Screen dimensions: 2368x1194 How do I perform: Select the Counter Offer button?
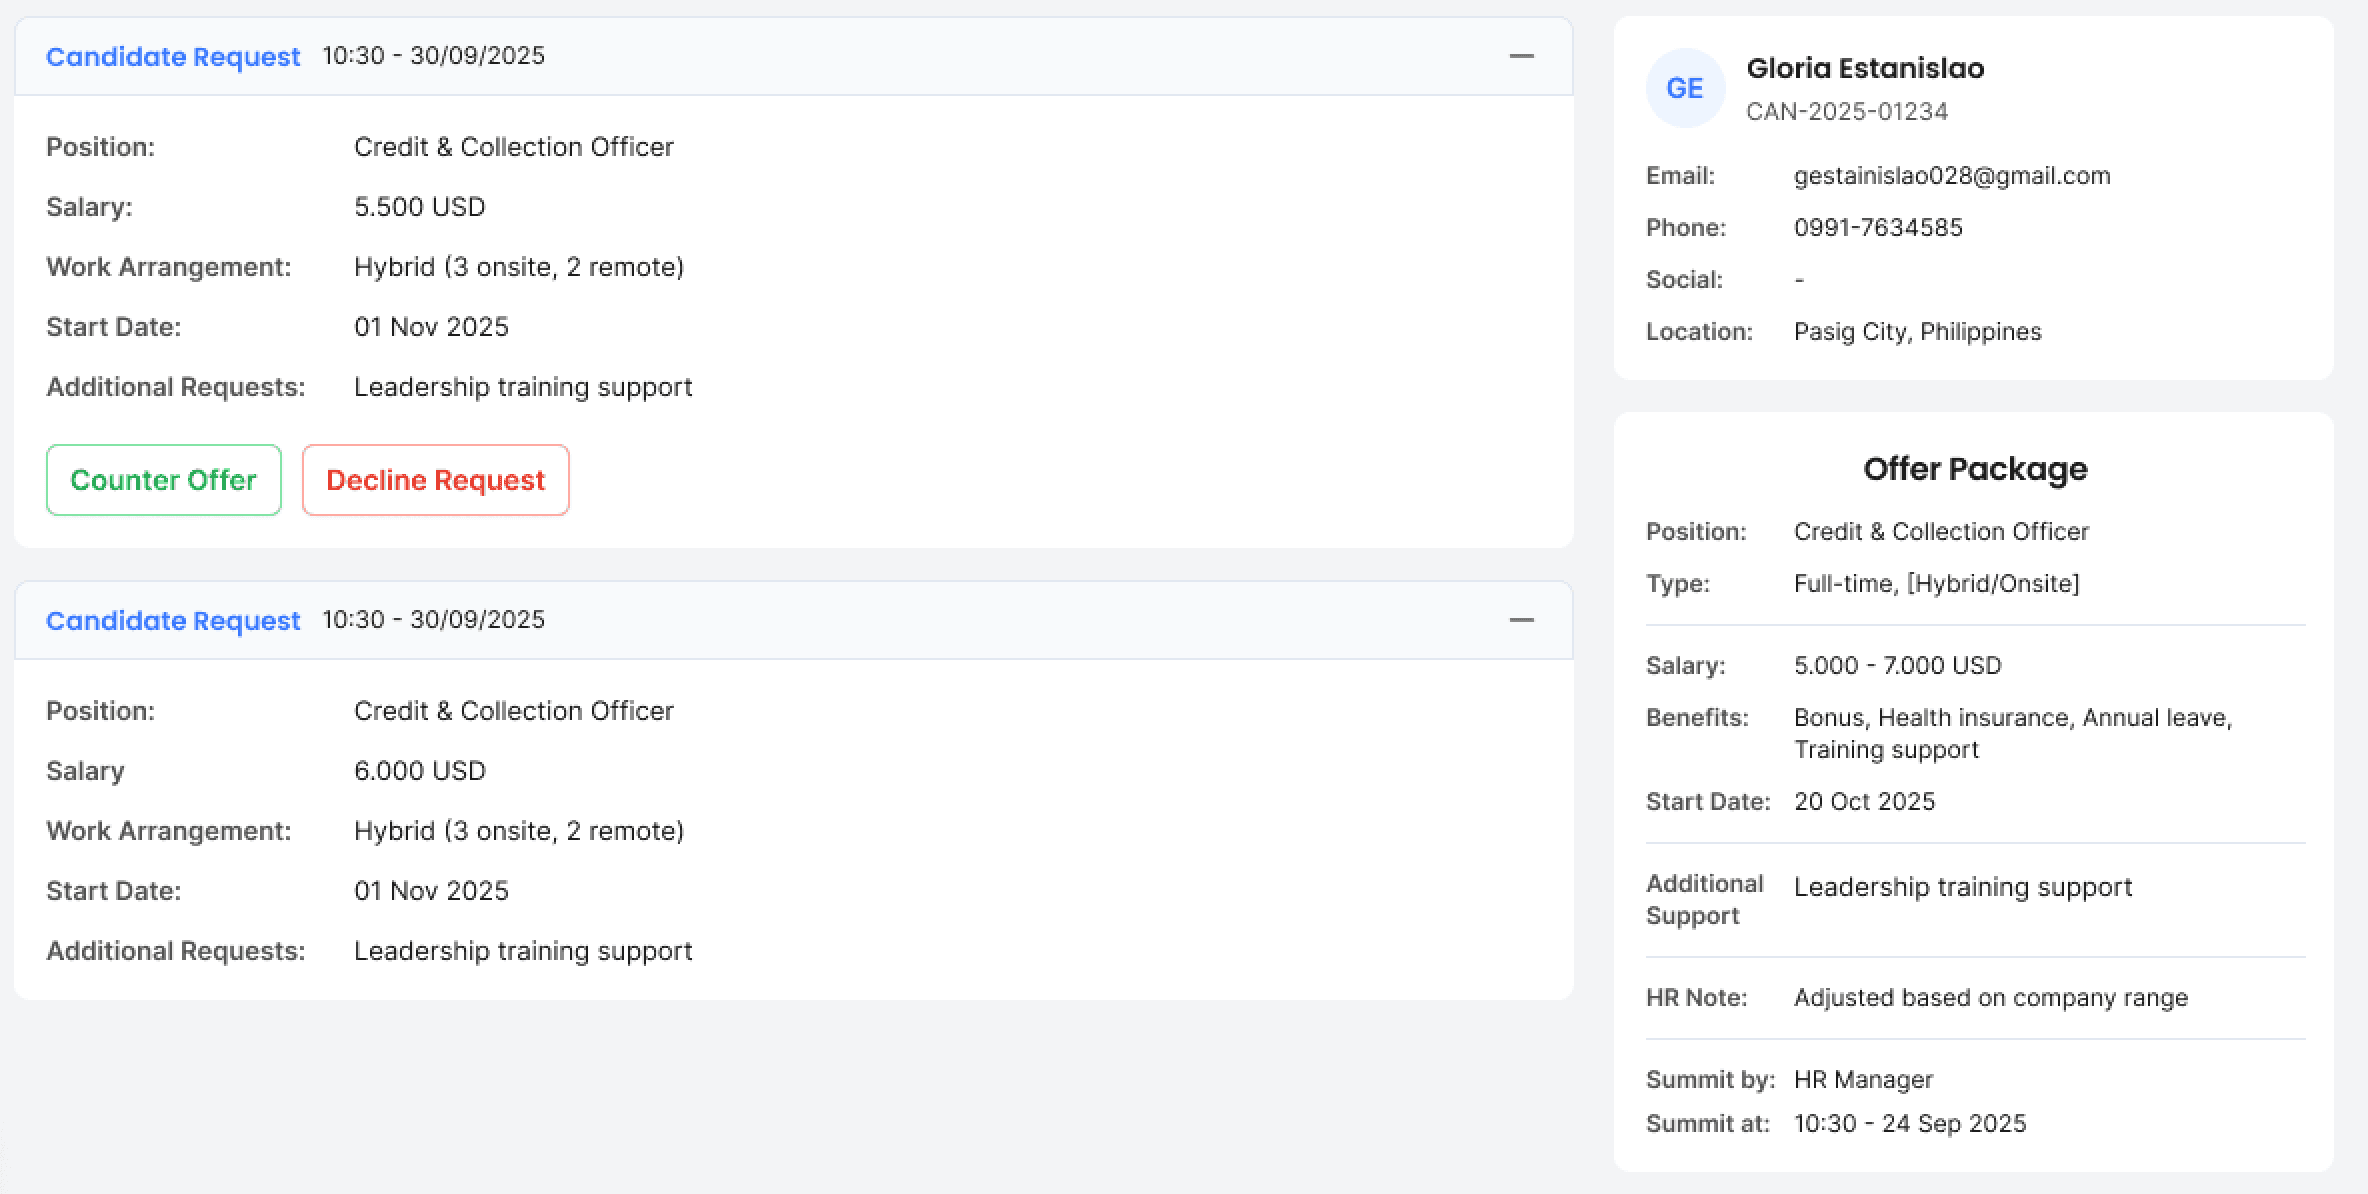(163, 480)
